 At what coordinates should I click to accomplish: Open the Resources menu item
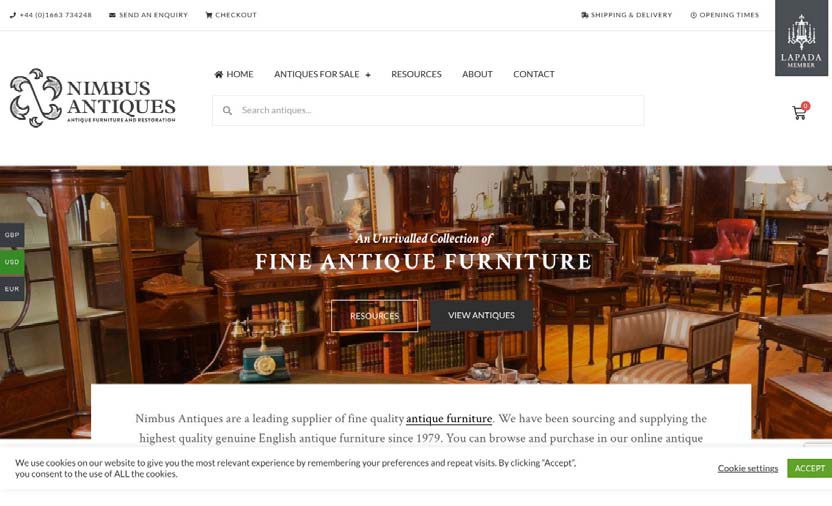click(x=416, y=74)
